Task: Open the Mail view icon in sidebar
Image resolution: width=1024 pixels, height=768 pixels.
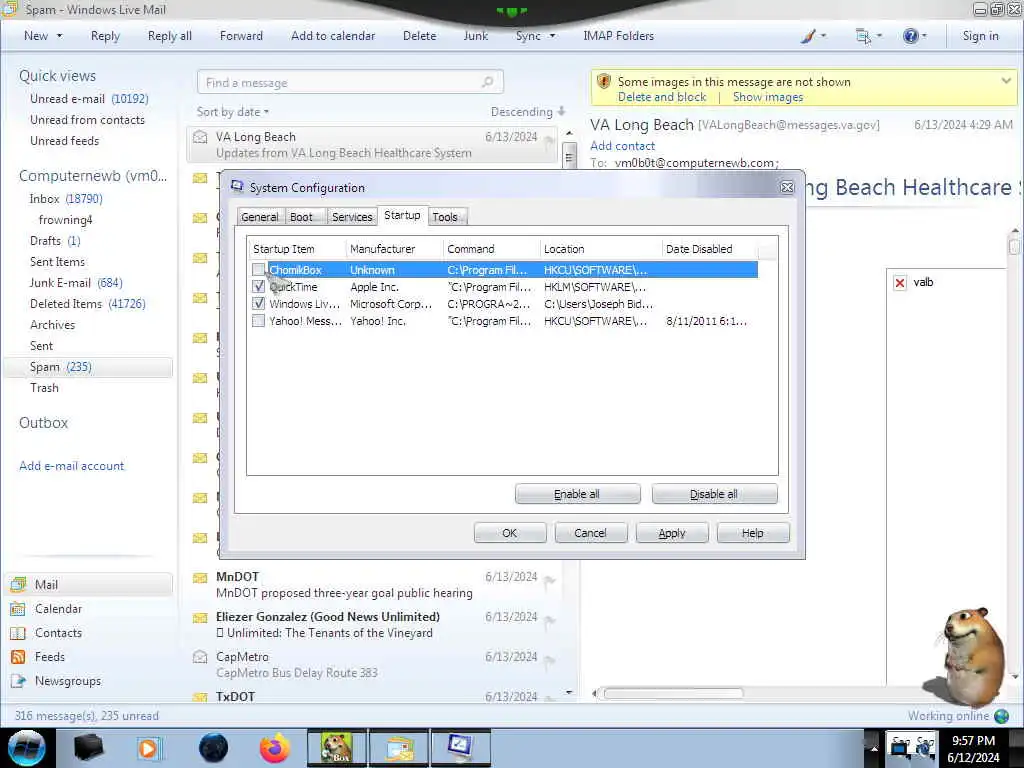Action: pos(18,584)
